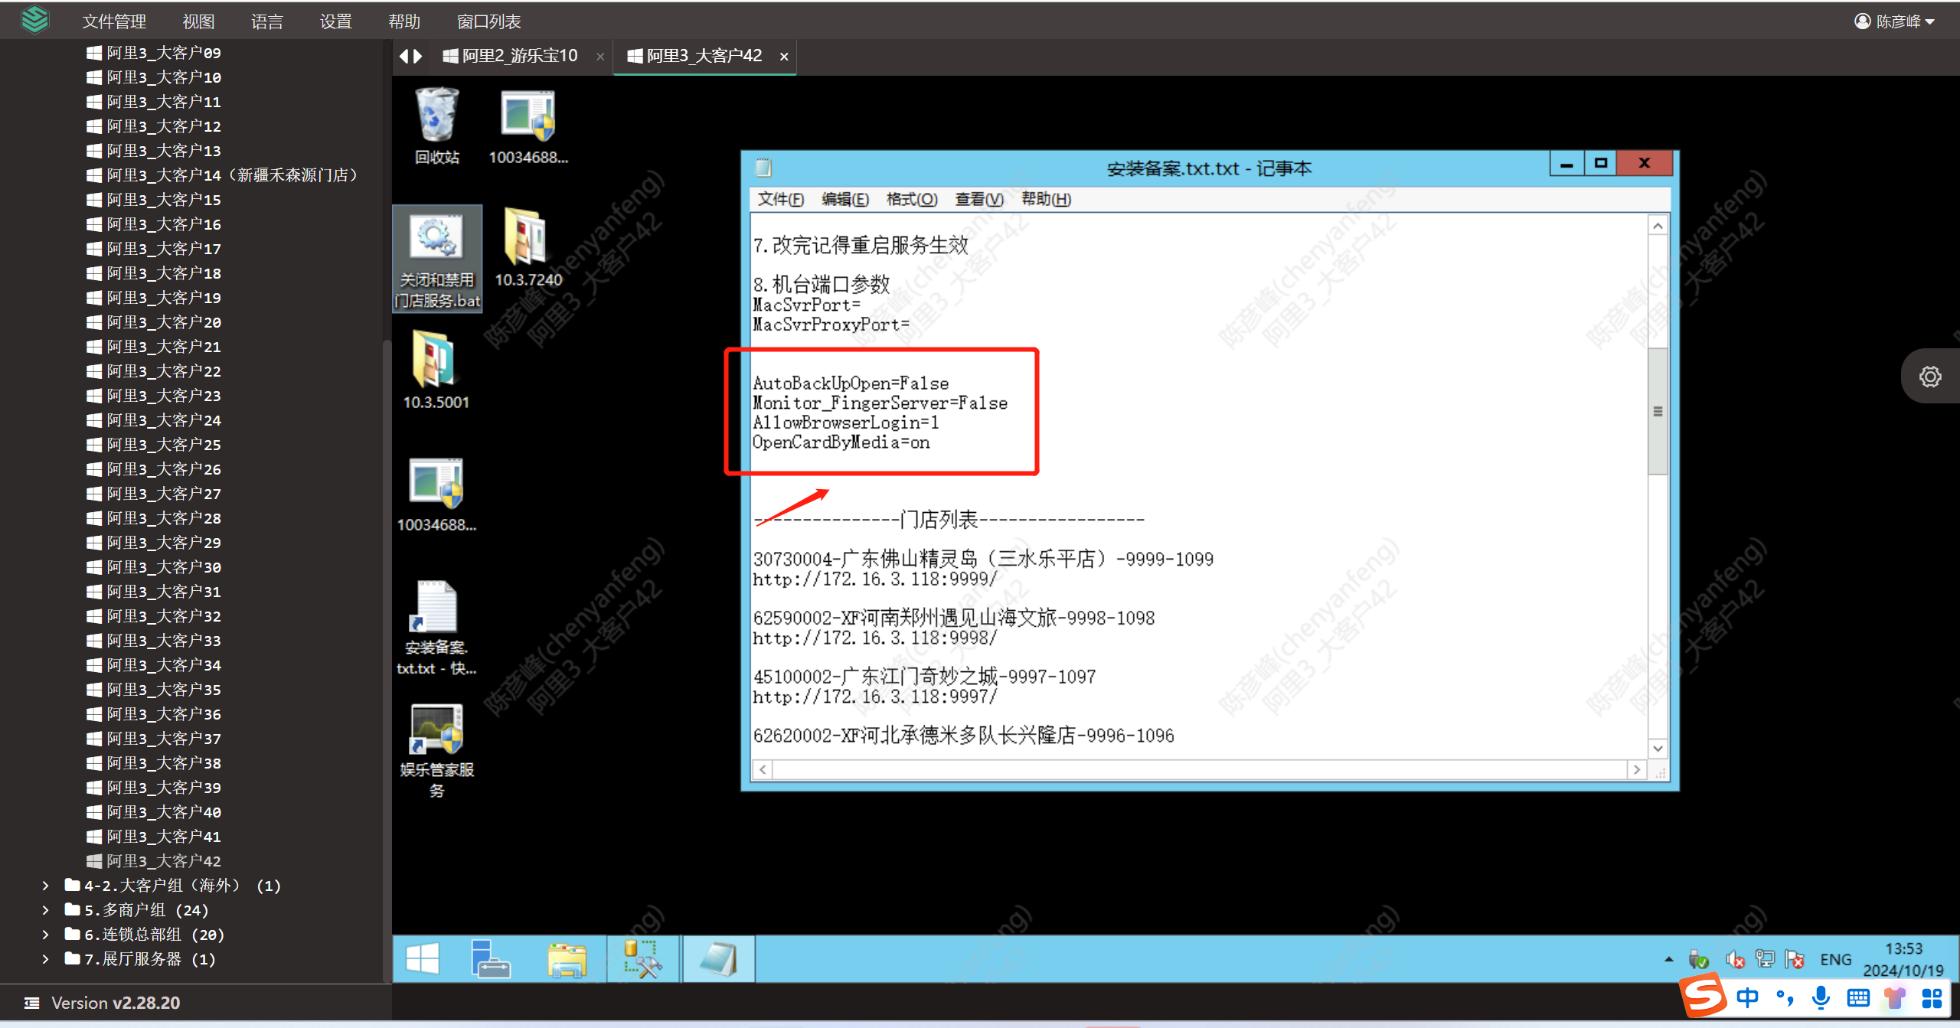
Task: Open the 娱乐管家服务 desktop shortcut
Action: tap(437, 750)
